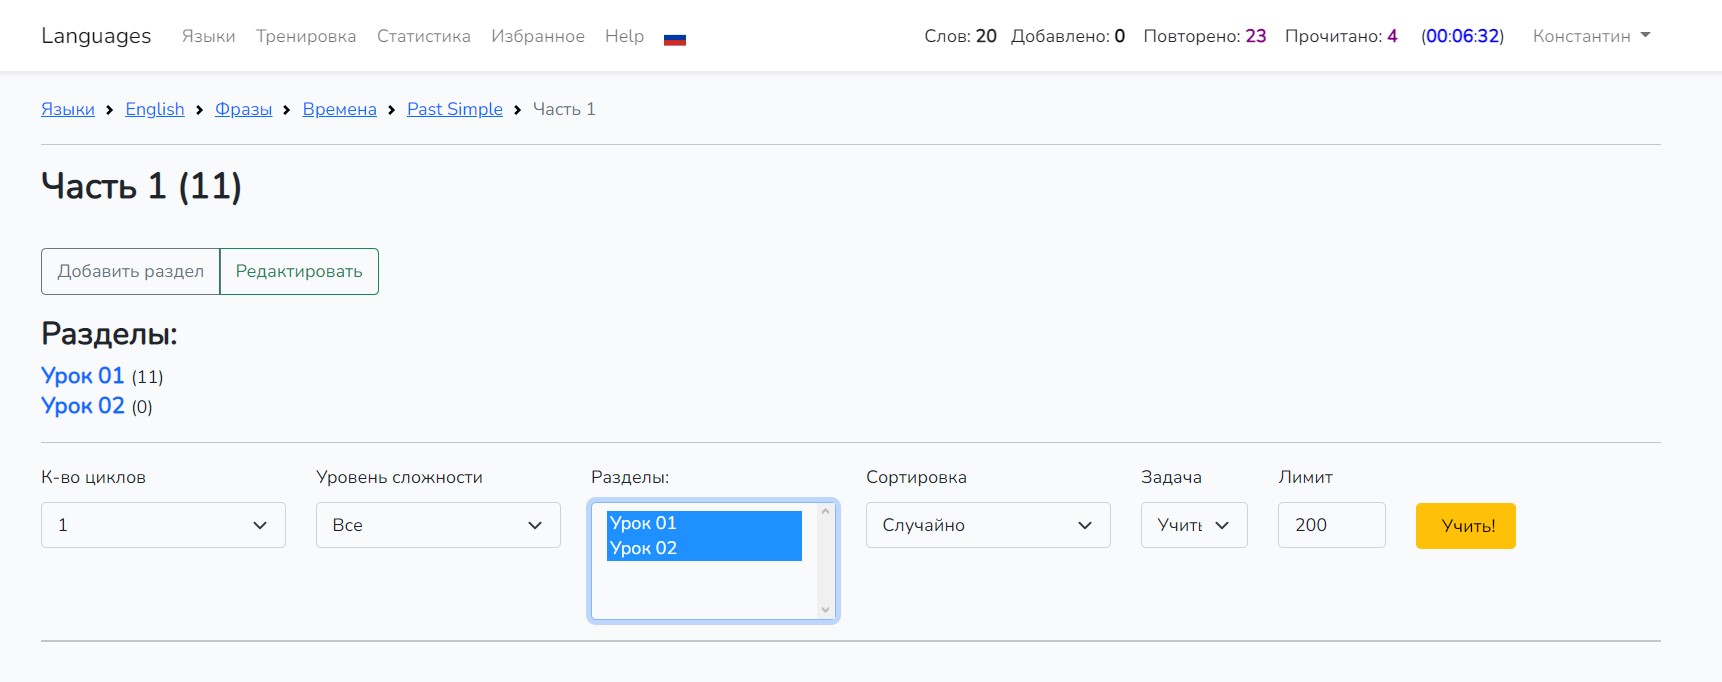Go to Избранное in the navbar
This screenshot has width=1722, height=682.
[537, 36]
